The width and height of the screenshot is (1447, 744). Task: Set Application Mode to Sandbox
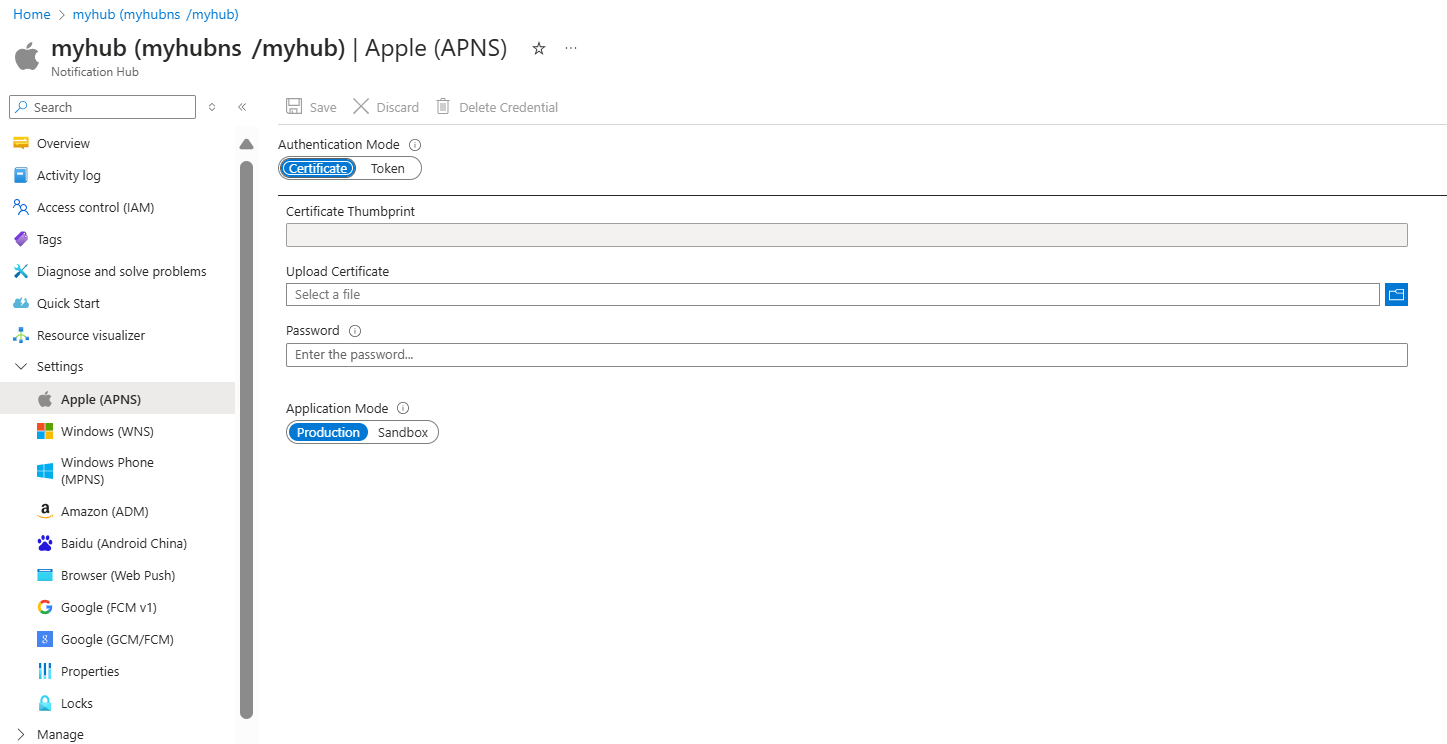coord(402,431)
